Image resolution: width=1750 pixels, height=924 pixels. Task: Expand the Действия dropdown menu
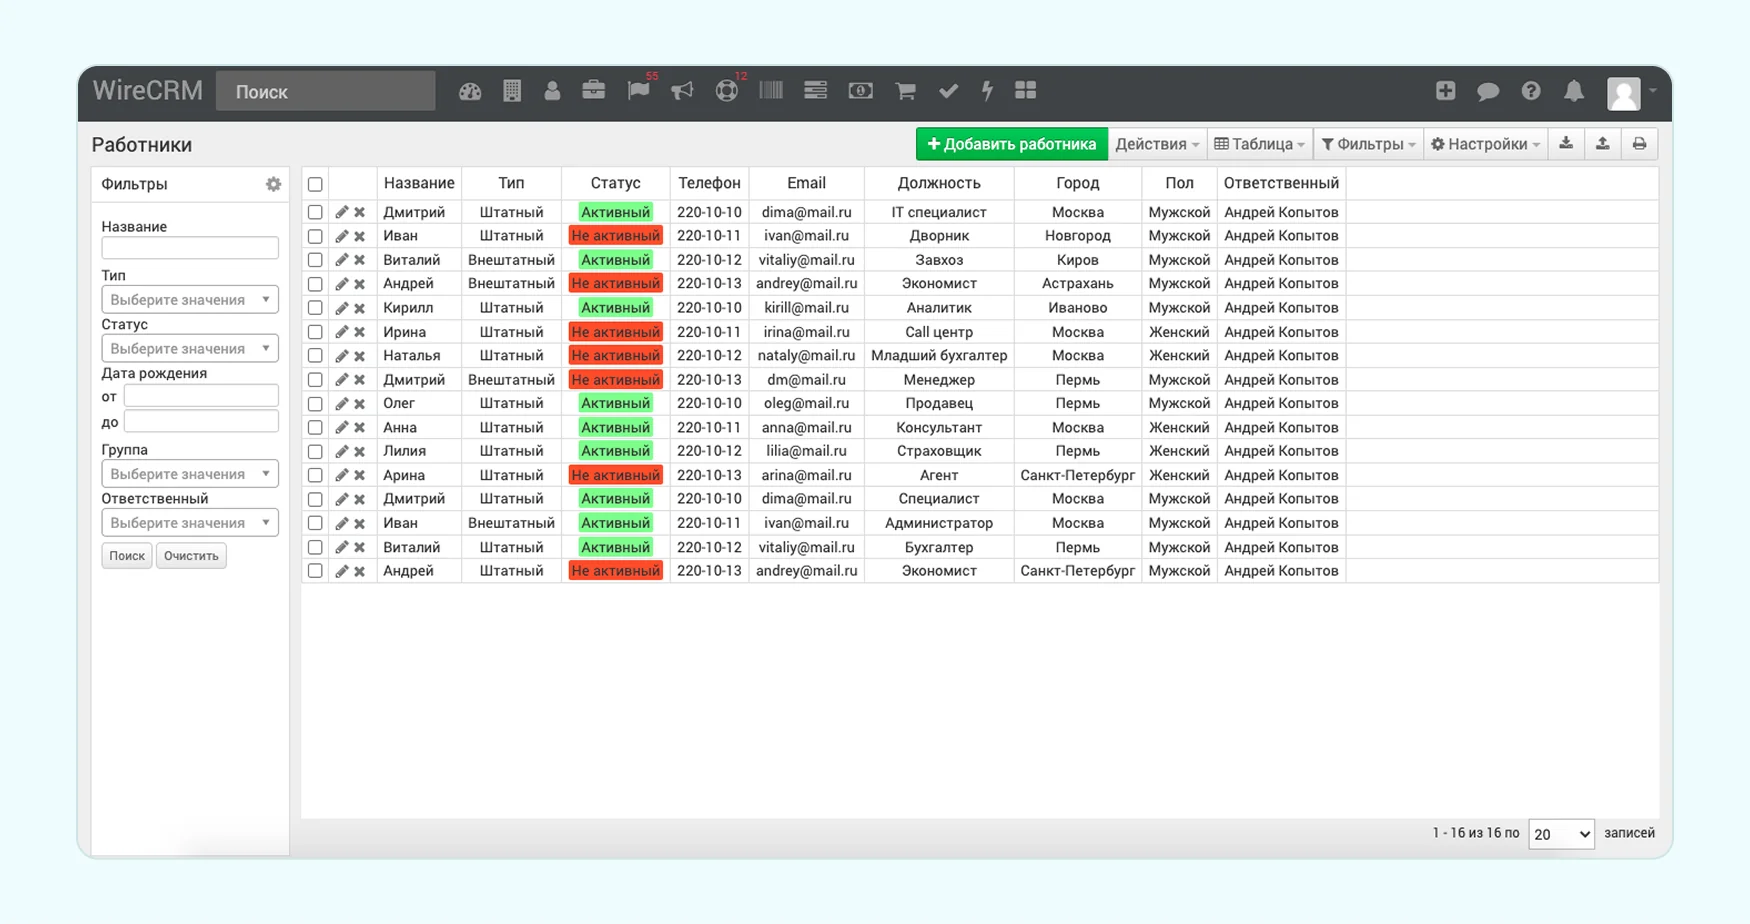[1157, 144]
